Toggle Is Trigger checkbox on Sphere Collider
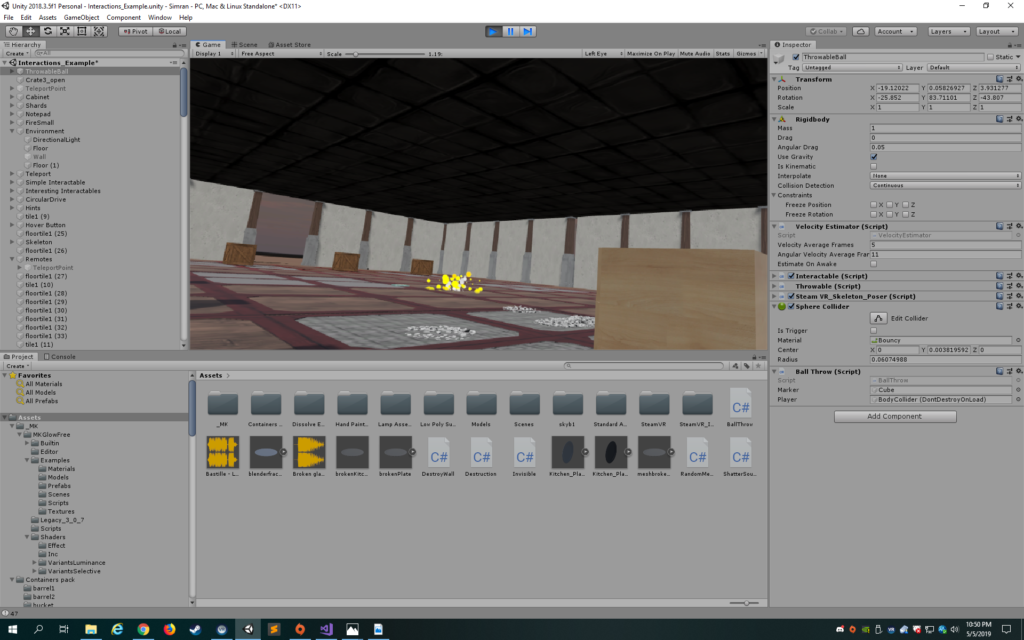This screenshot has width=1024, height=640. [874, 331]
